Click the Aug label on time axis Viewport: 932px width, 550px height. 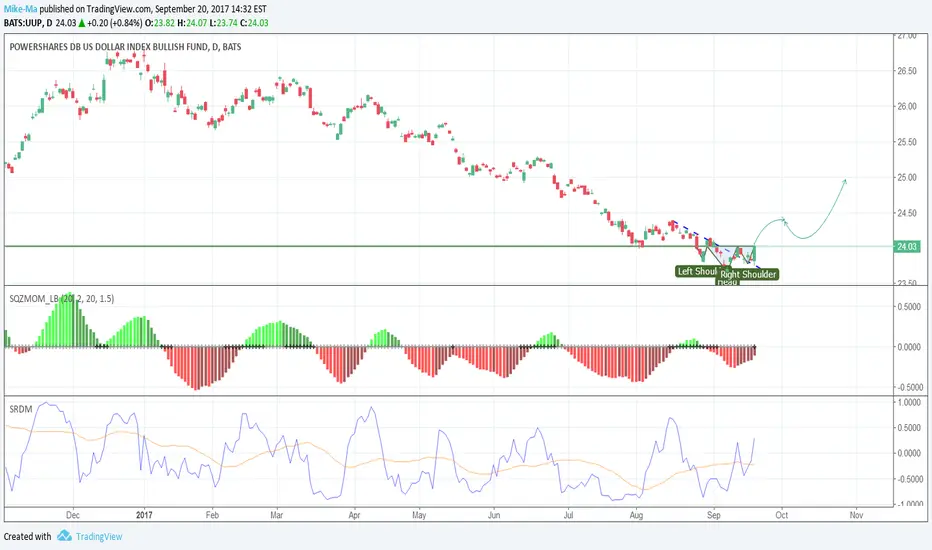[x=637, y=515]
